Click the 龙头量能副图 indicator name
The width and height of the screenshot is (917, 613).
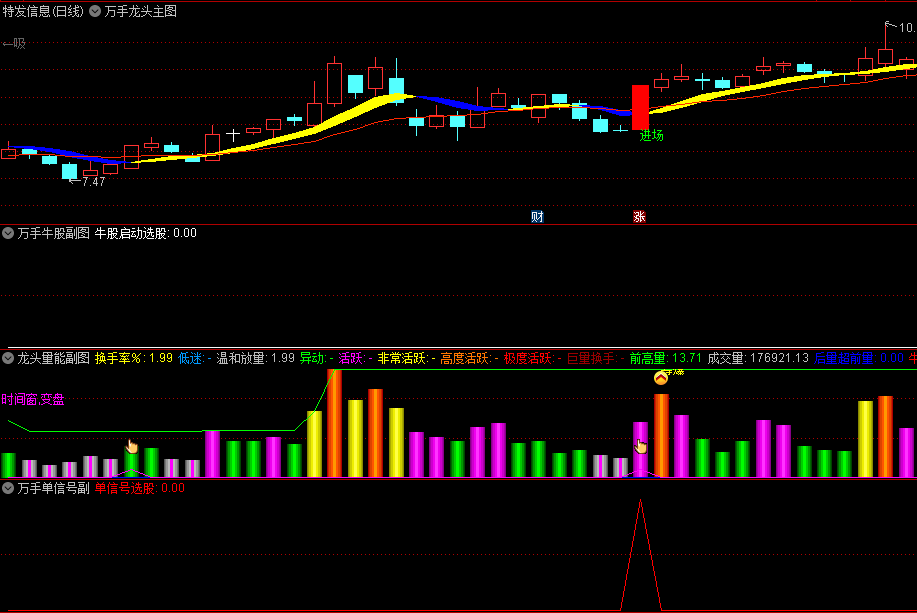tap(53, 358)
